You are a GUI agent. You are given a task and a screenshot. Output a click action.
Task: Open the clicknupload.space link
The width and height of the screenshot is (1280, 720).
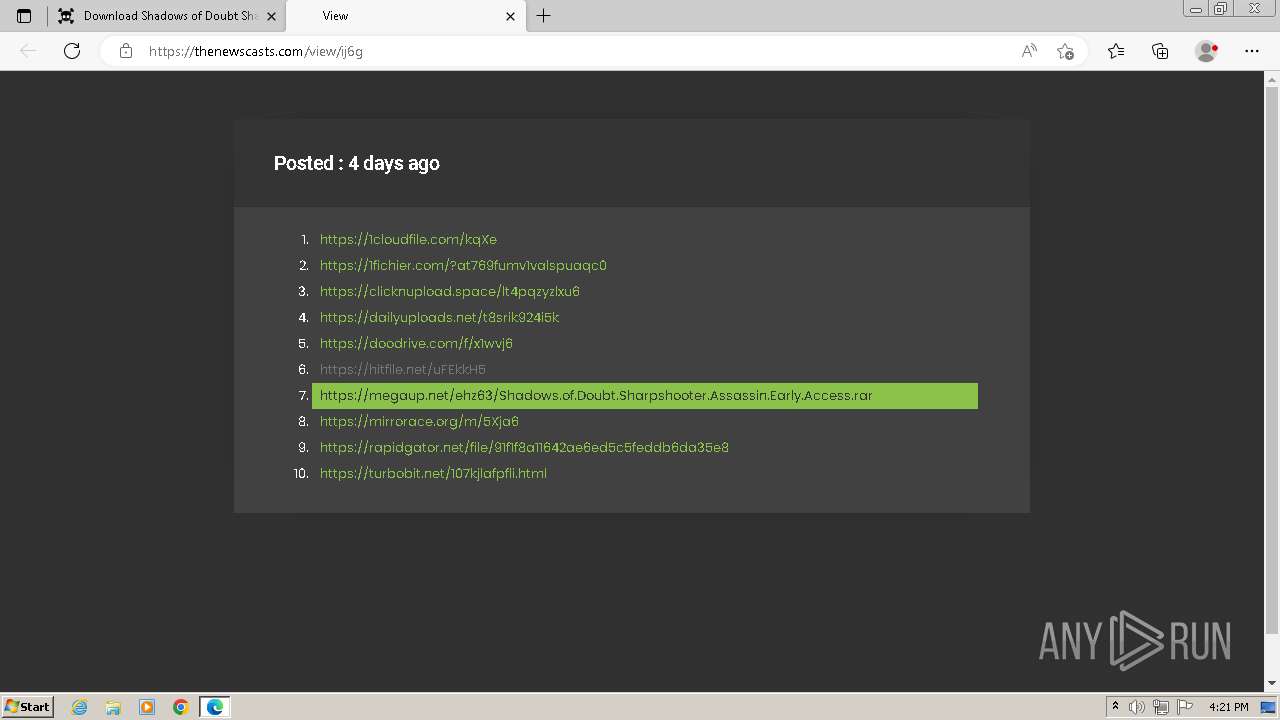click(450, 292)
